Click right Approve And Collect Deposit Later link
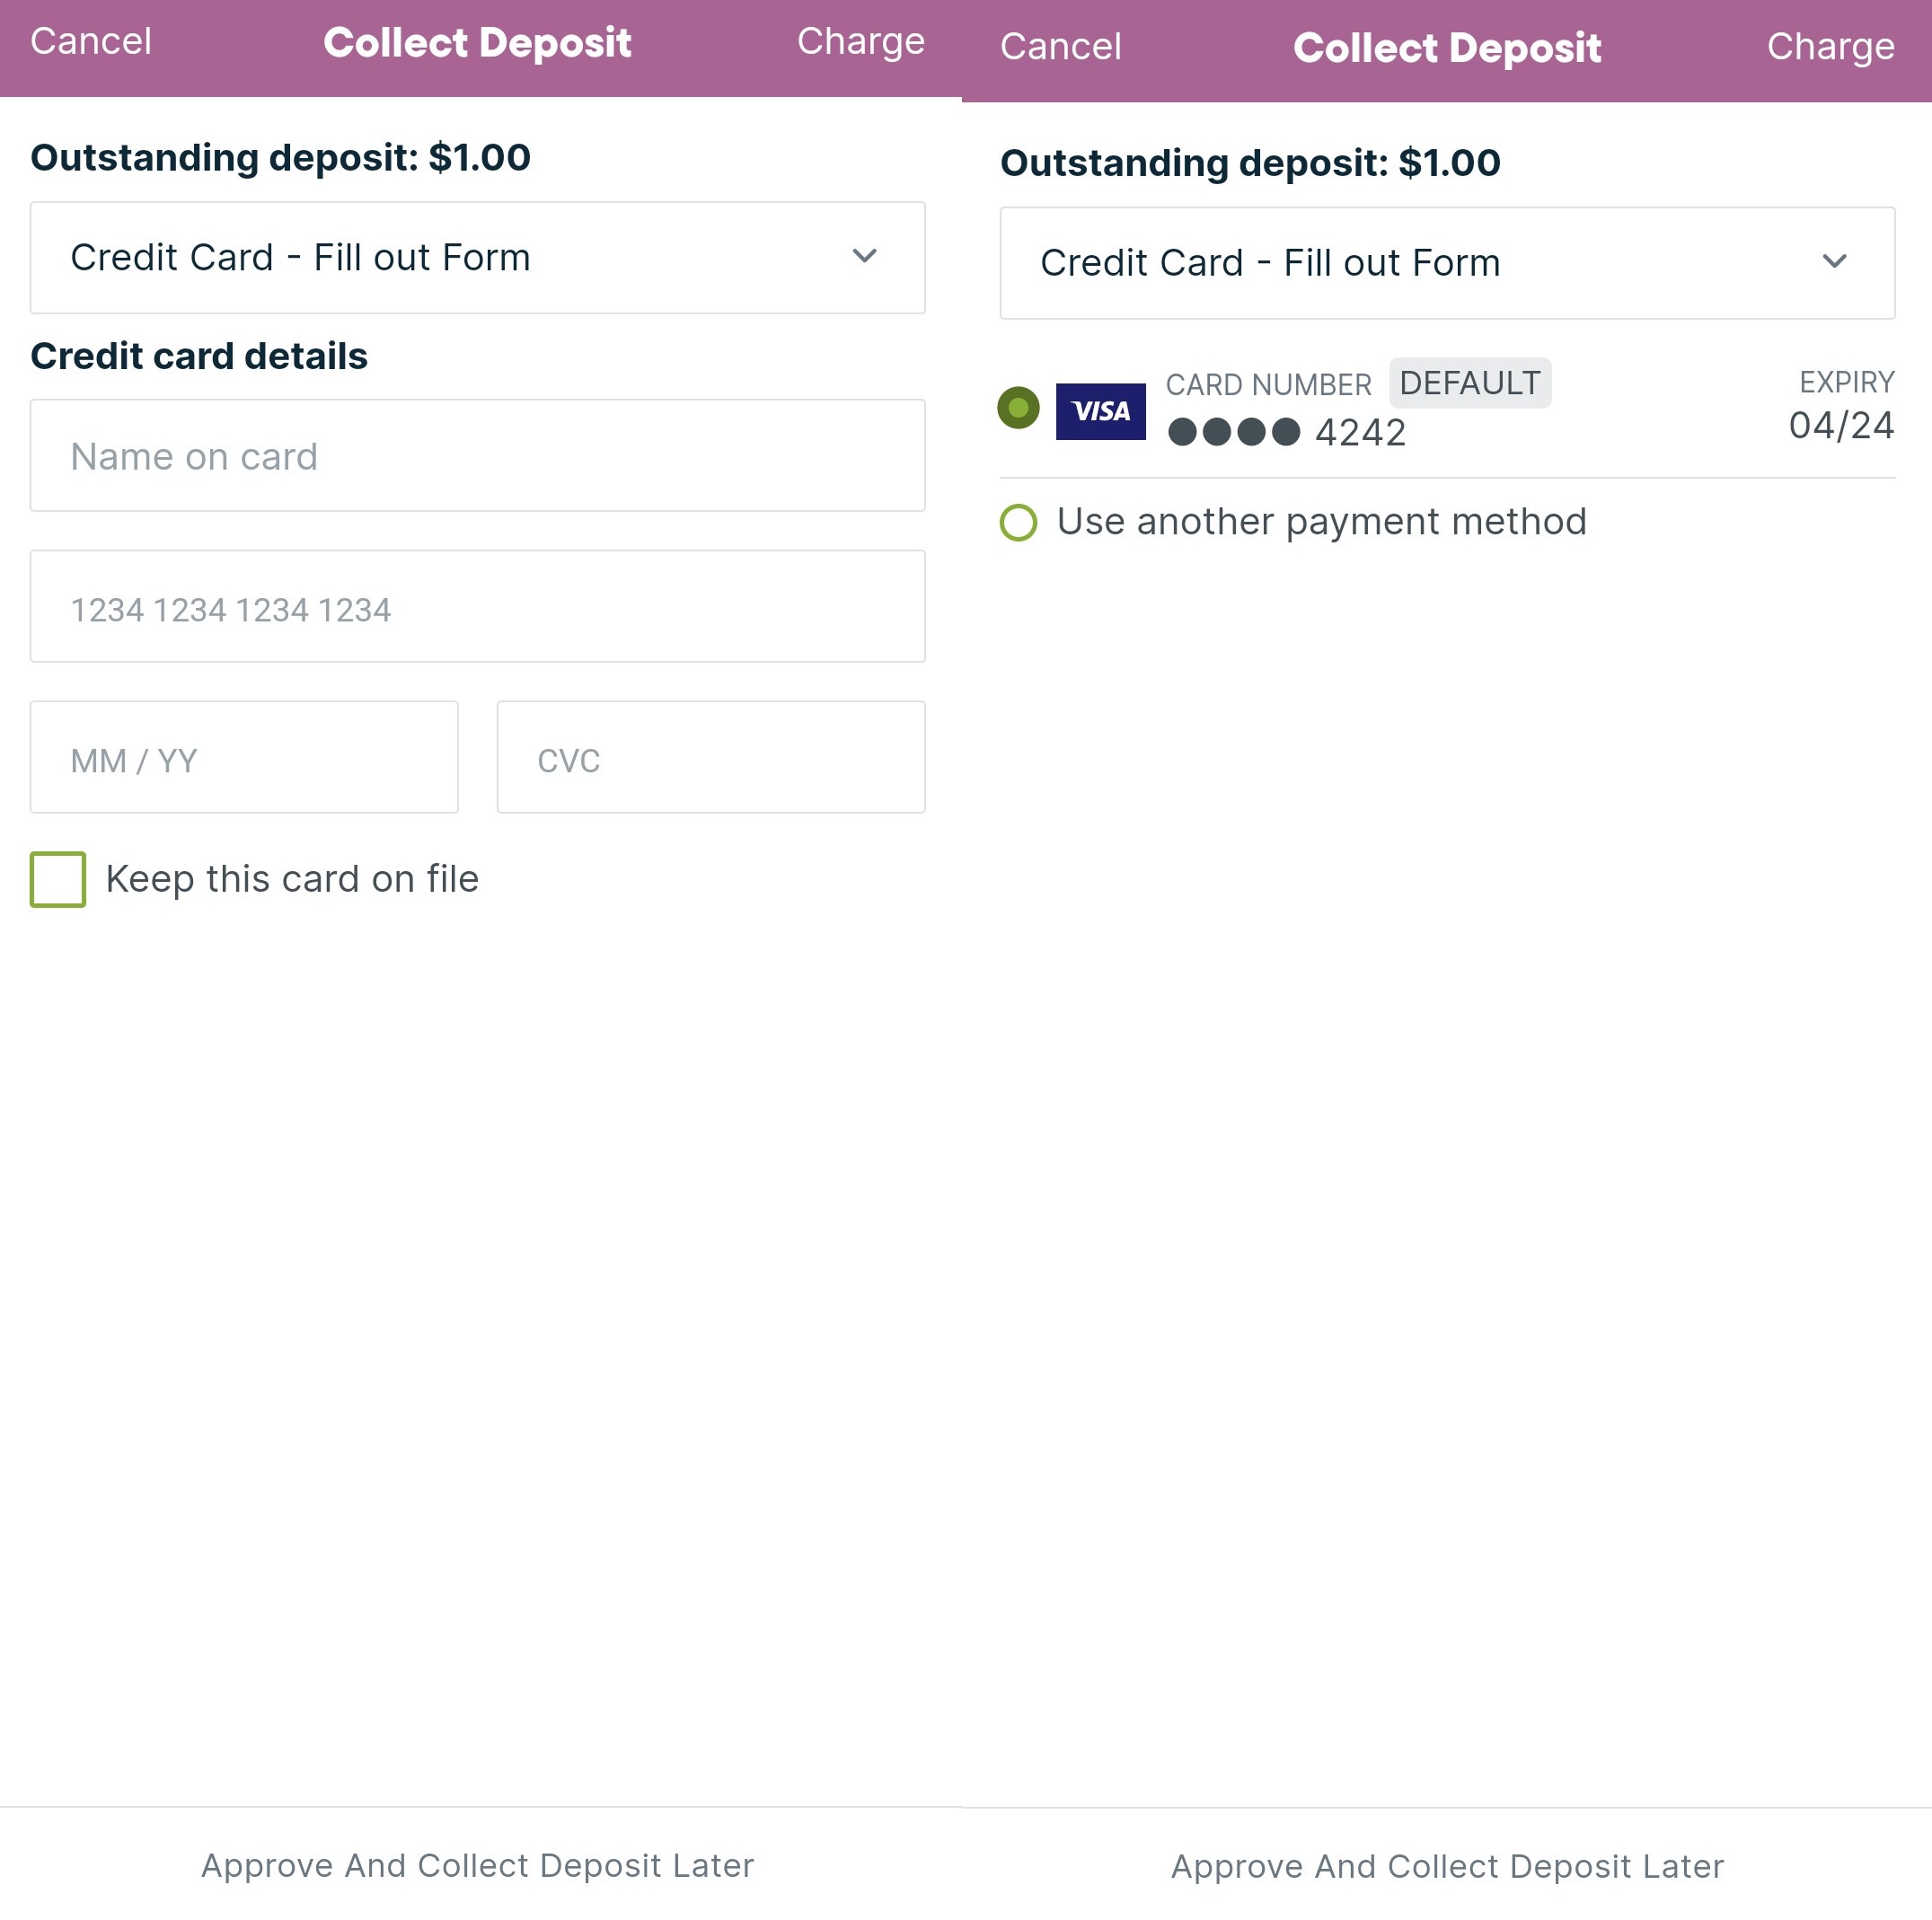 (1448, 1866)
